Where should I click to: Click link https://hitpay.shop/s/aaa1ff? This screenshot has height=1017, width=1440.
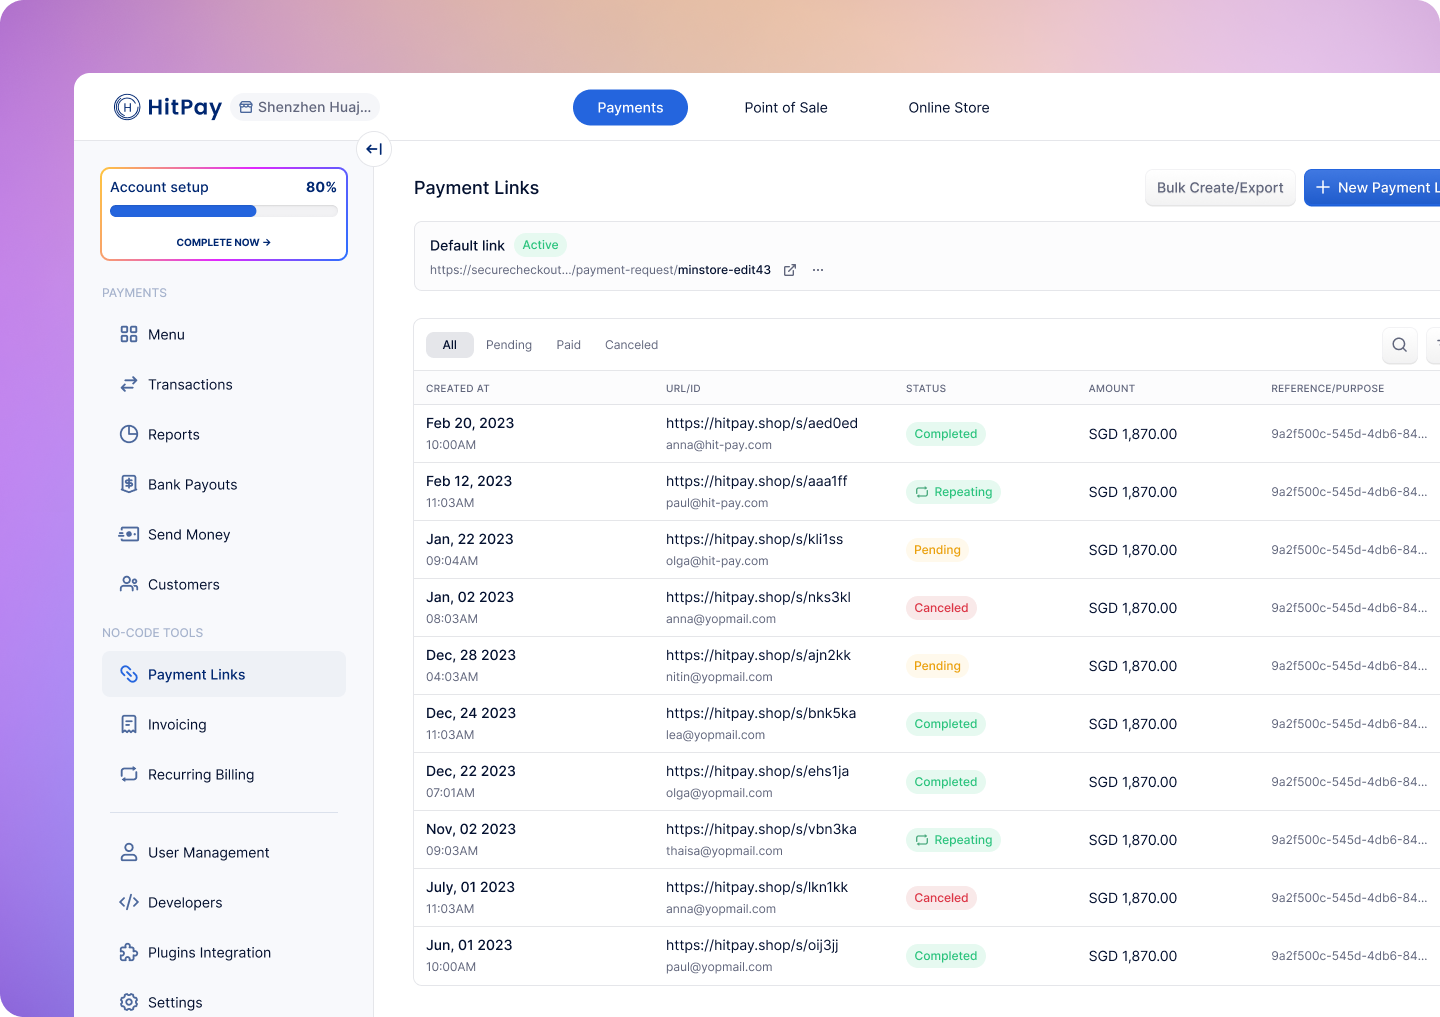756,481
